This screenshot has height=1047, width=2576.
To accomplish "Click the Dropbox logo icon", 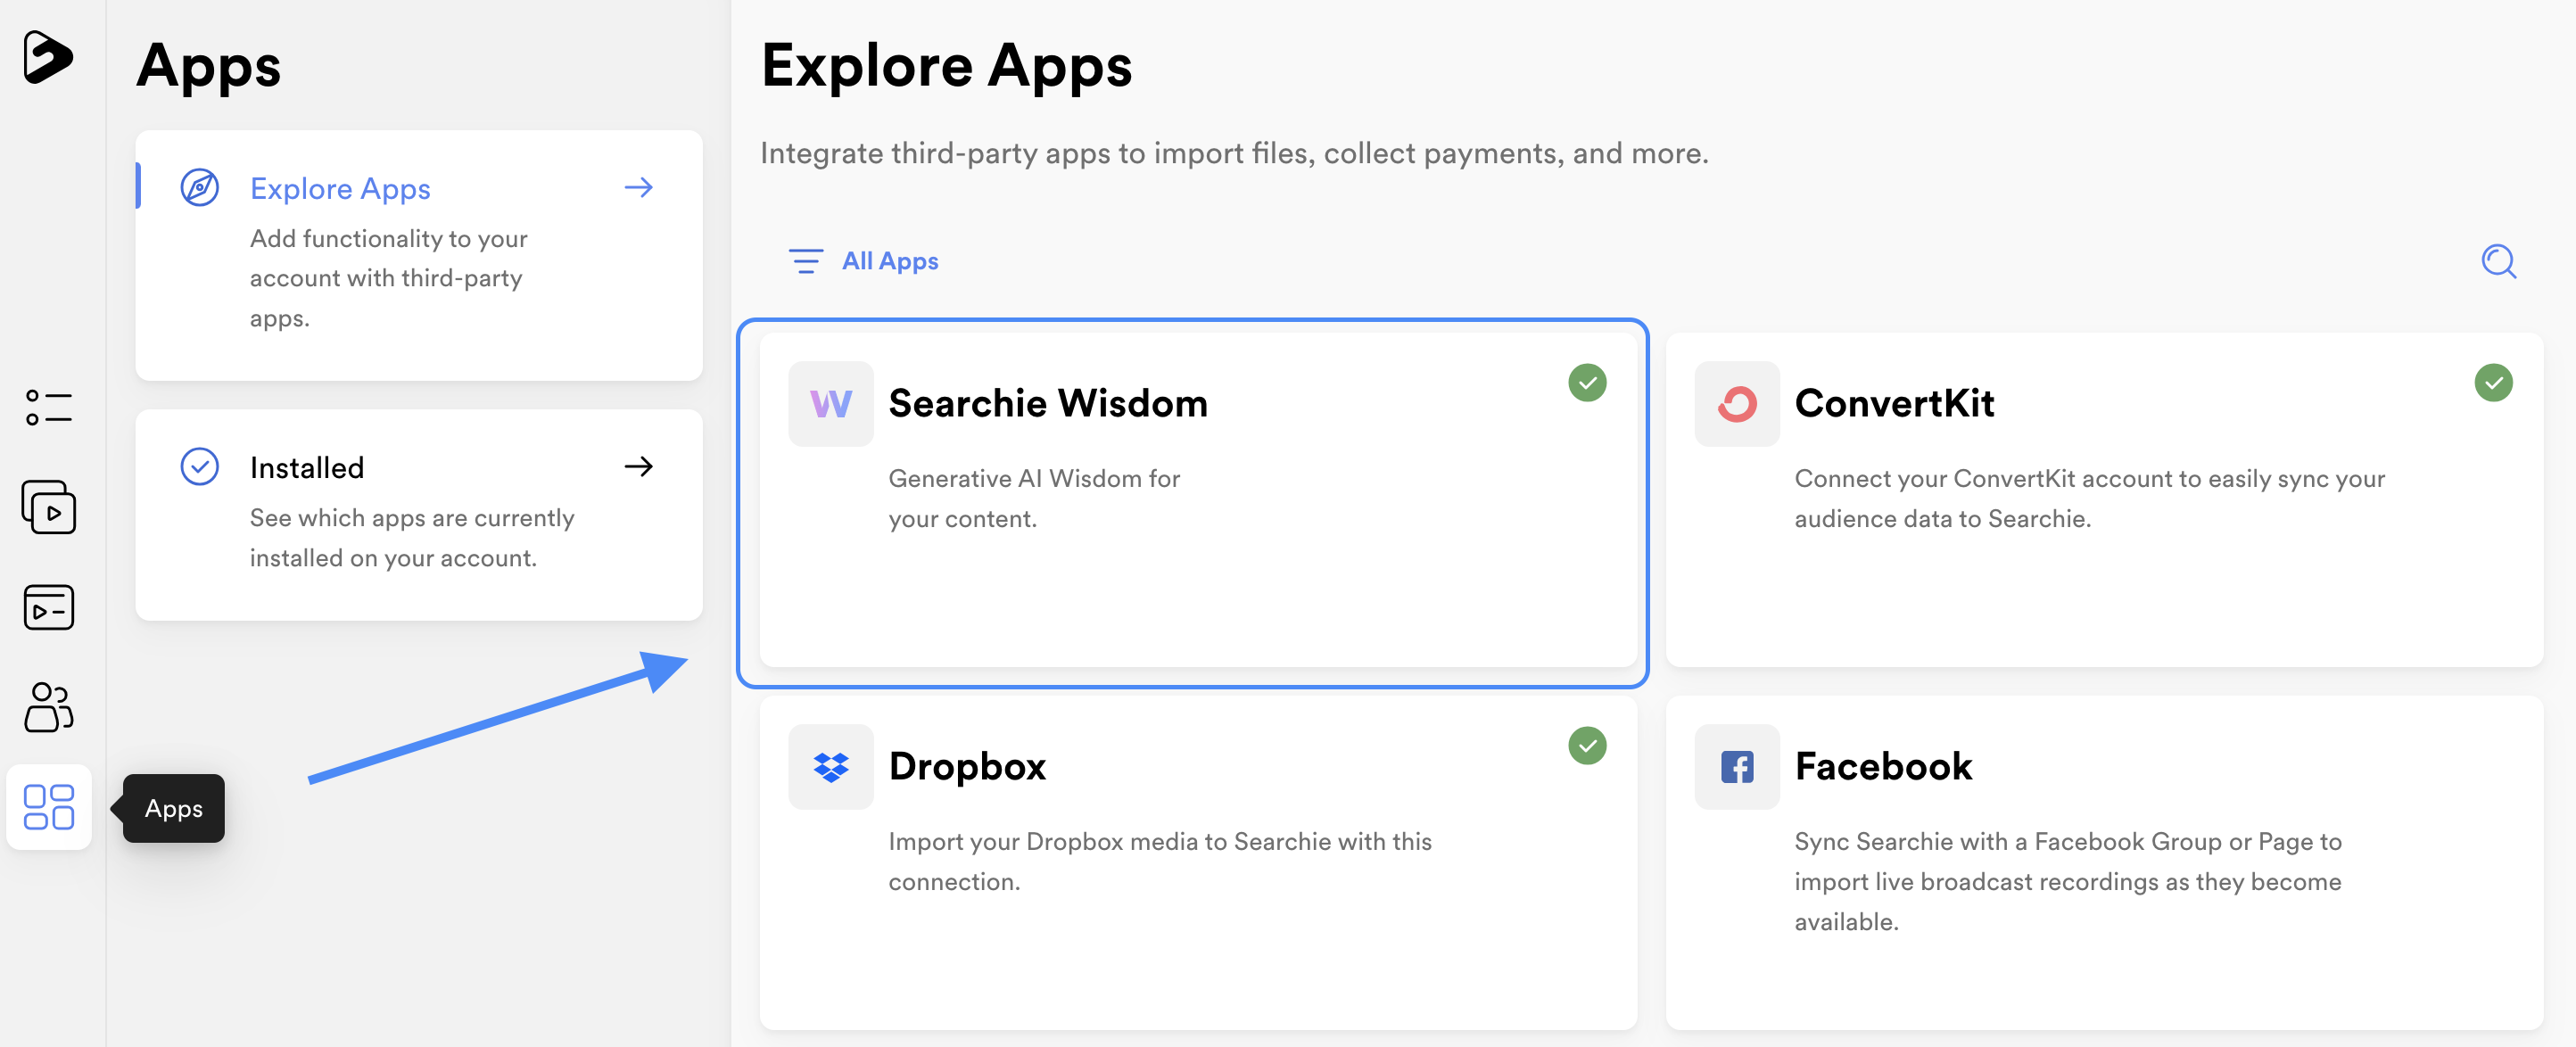I will coord(830,767).
